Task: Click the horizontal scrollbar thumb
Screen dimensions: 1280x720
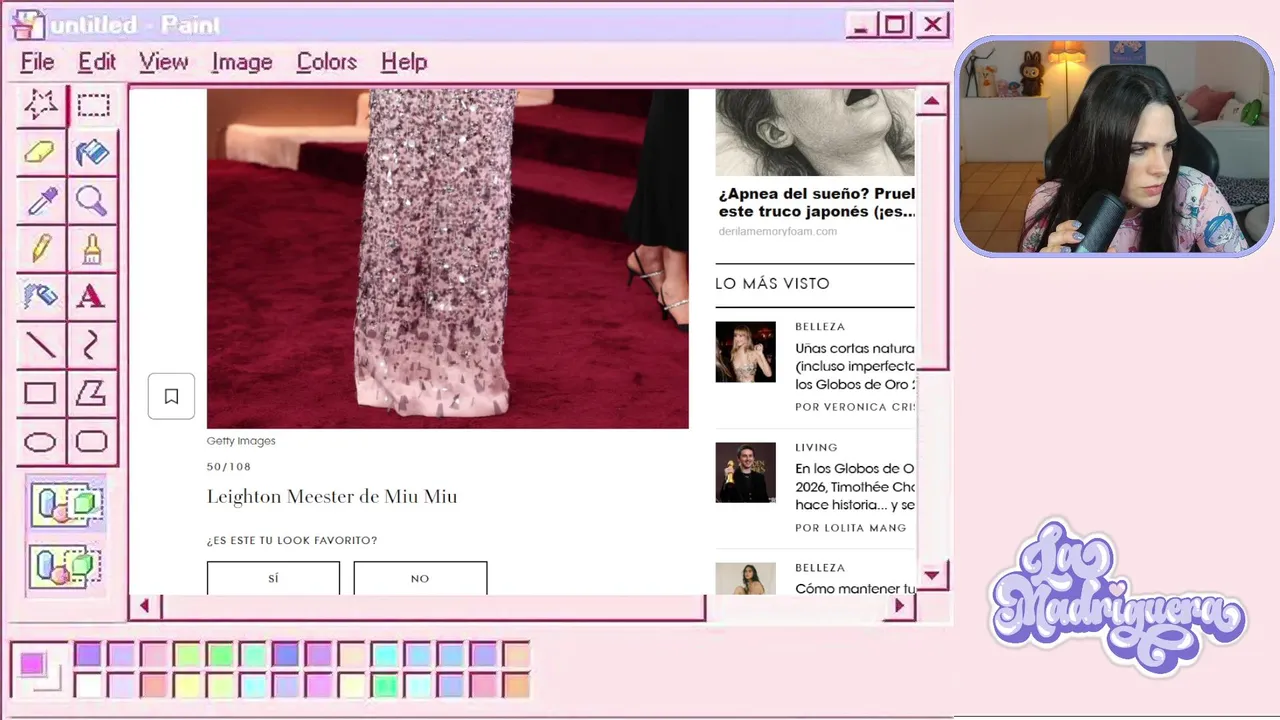Action: click(x=433, y=606)
